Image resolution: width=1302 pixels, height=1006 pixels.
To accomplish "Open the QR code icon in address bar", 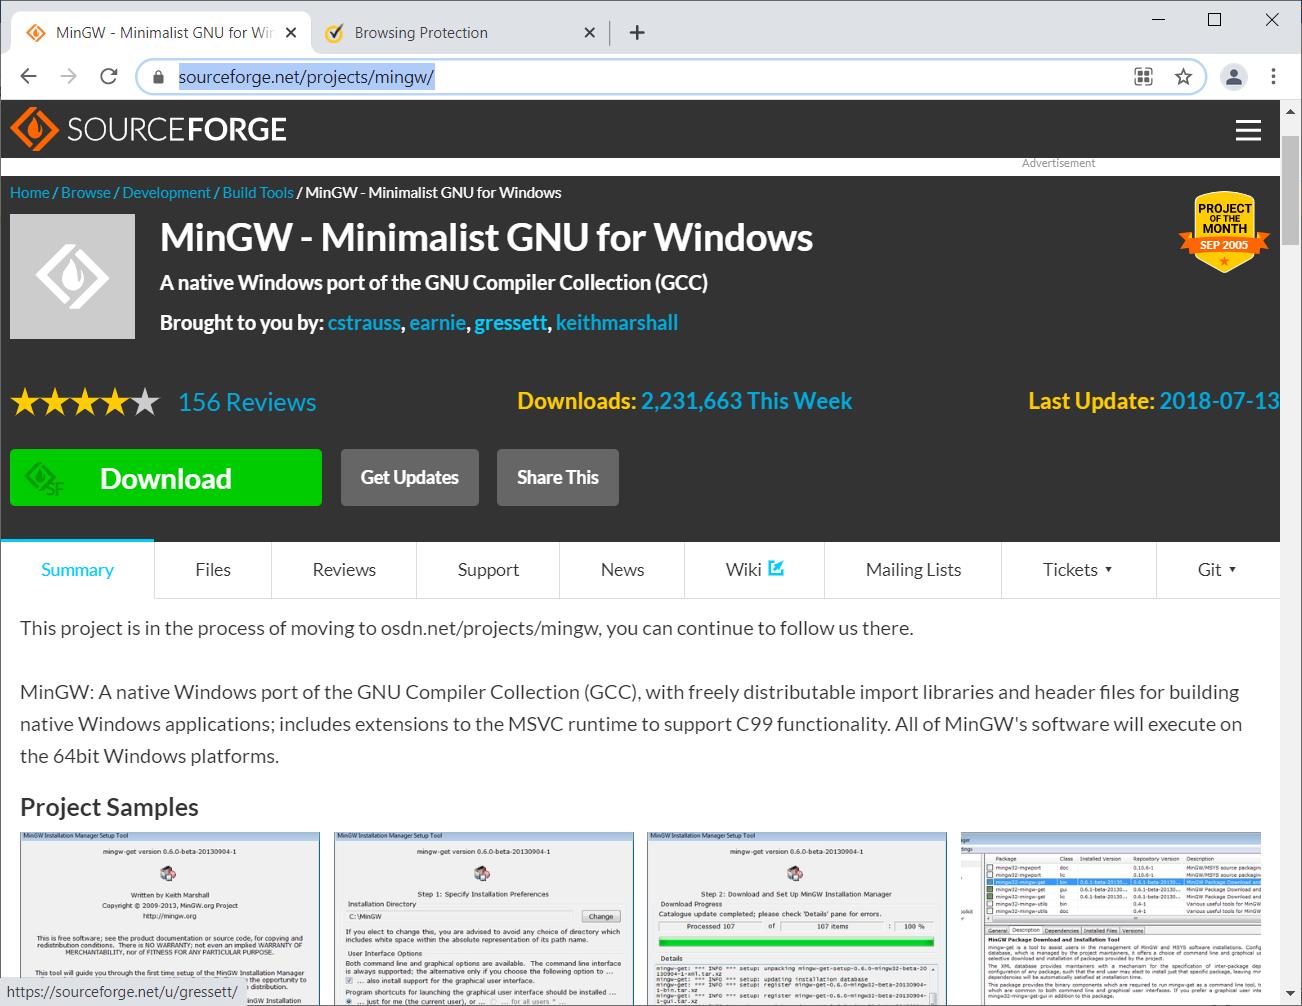I will [1144, 77].
